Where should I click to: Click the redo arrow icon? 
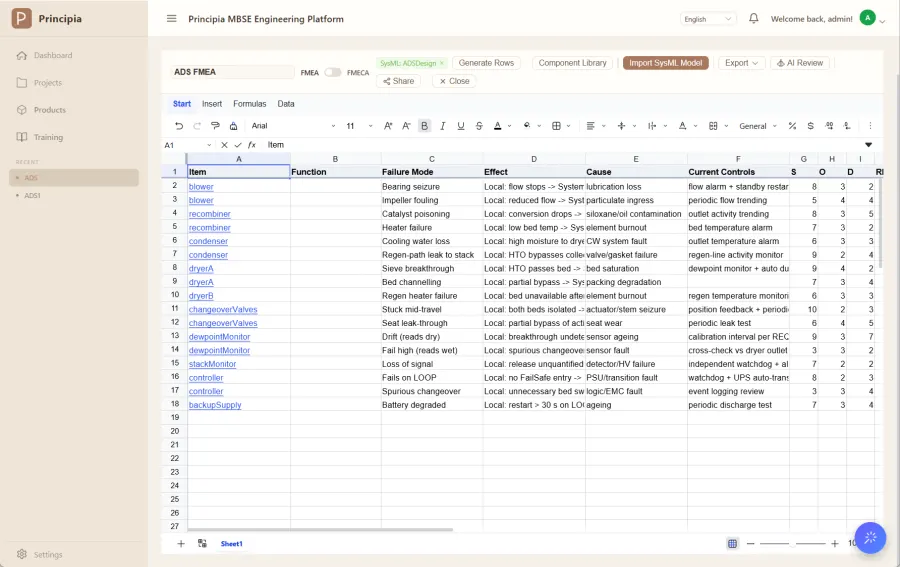pos(197,126)
